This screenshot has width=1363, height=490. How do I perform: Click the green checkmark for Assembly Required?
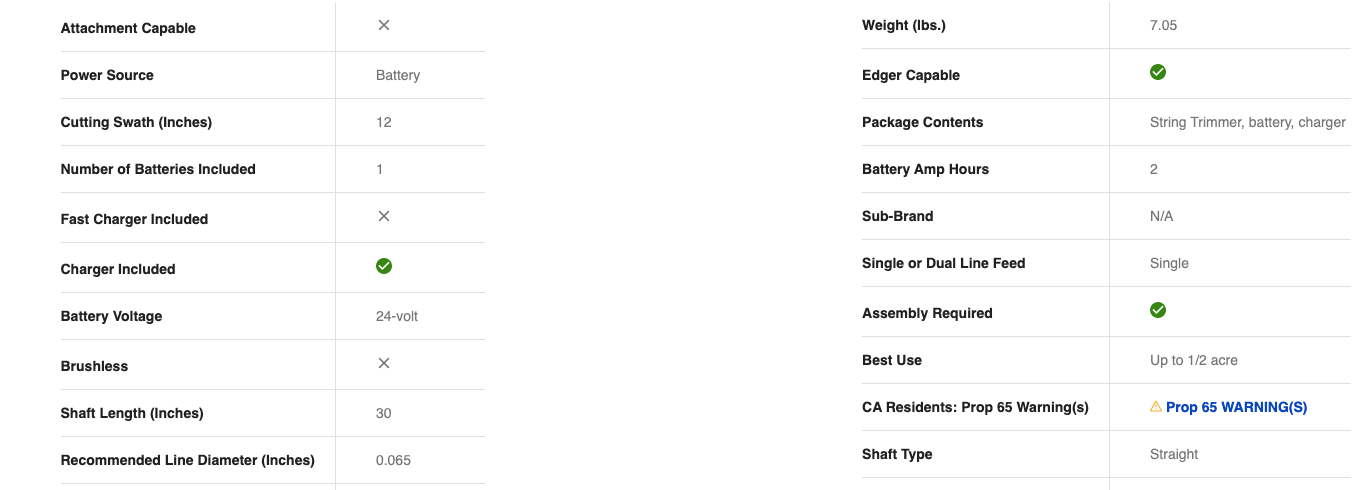click(x=1158, y=310)
